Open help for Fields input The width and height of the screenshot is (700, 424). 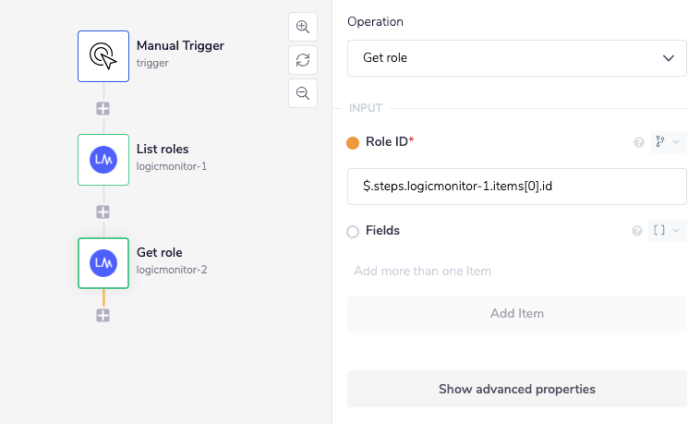tap(636, 231)
